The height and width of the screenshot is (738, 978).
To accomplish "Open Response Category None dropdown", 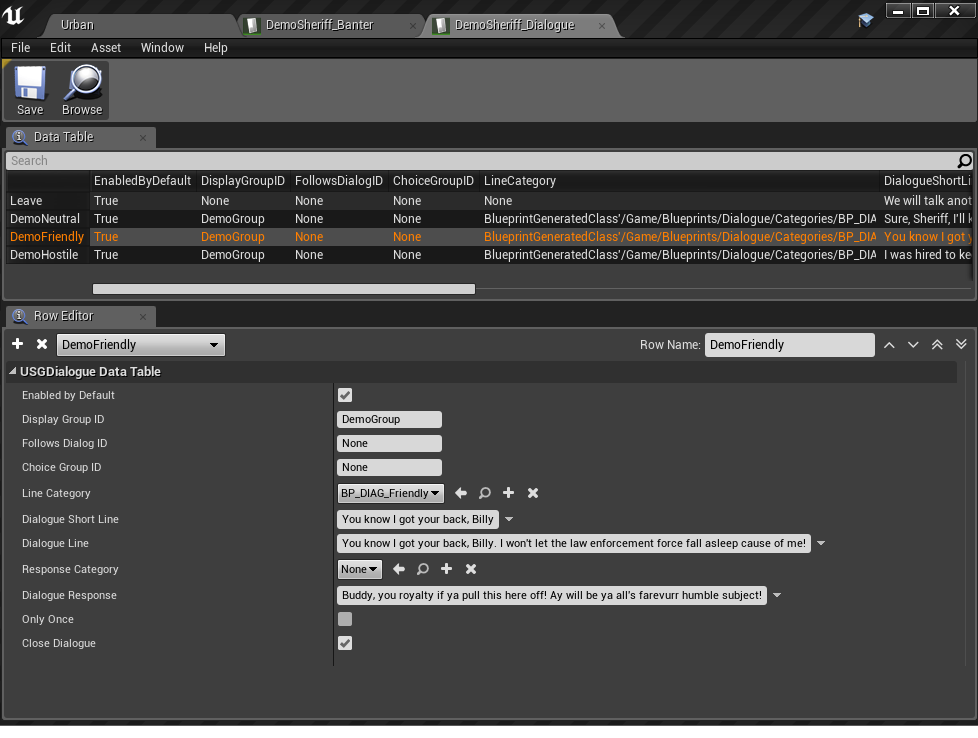I will [359, 569].
